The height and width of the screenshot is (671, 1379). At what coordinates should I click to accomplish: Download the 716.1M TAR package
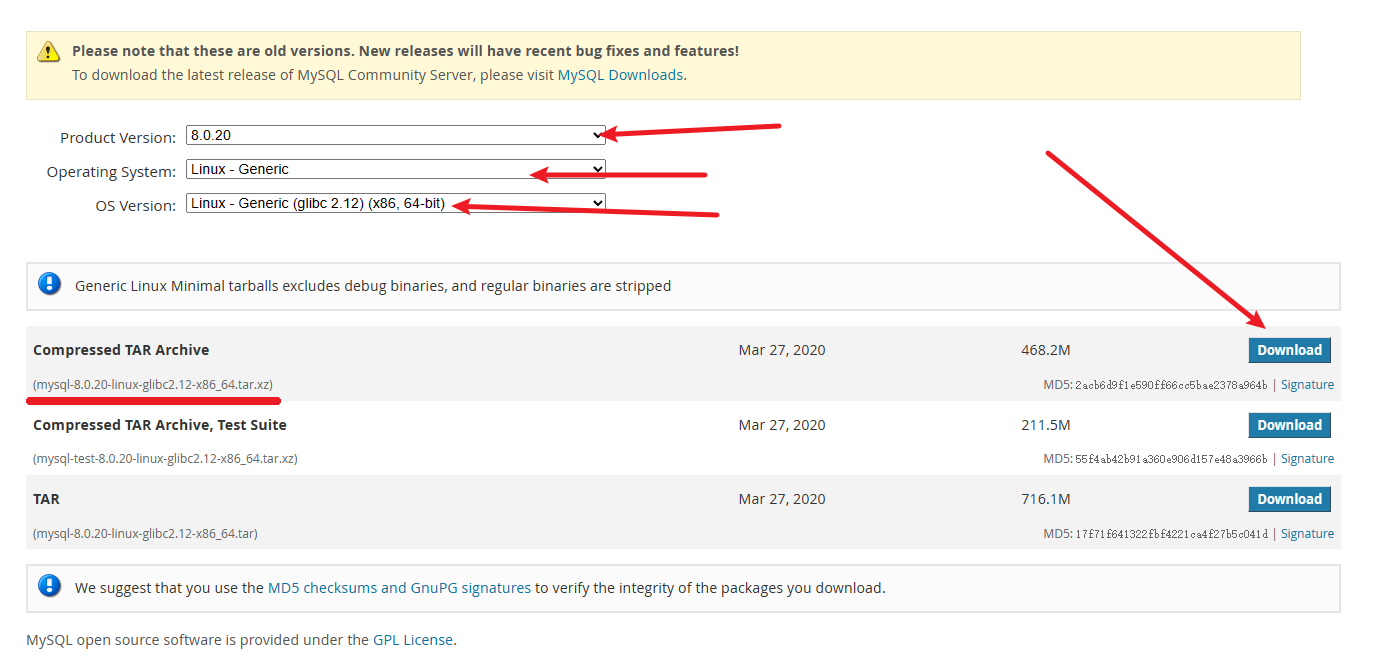tap(1289, 499)
